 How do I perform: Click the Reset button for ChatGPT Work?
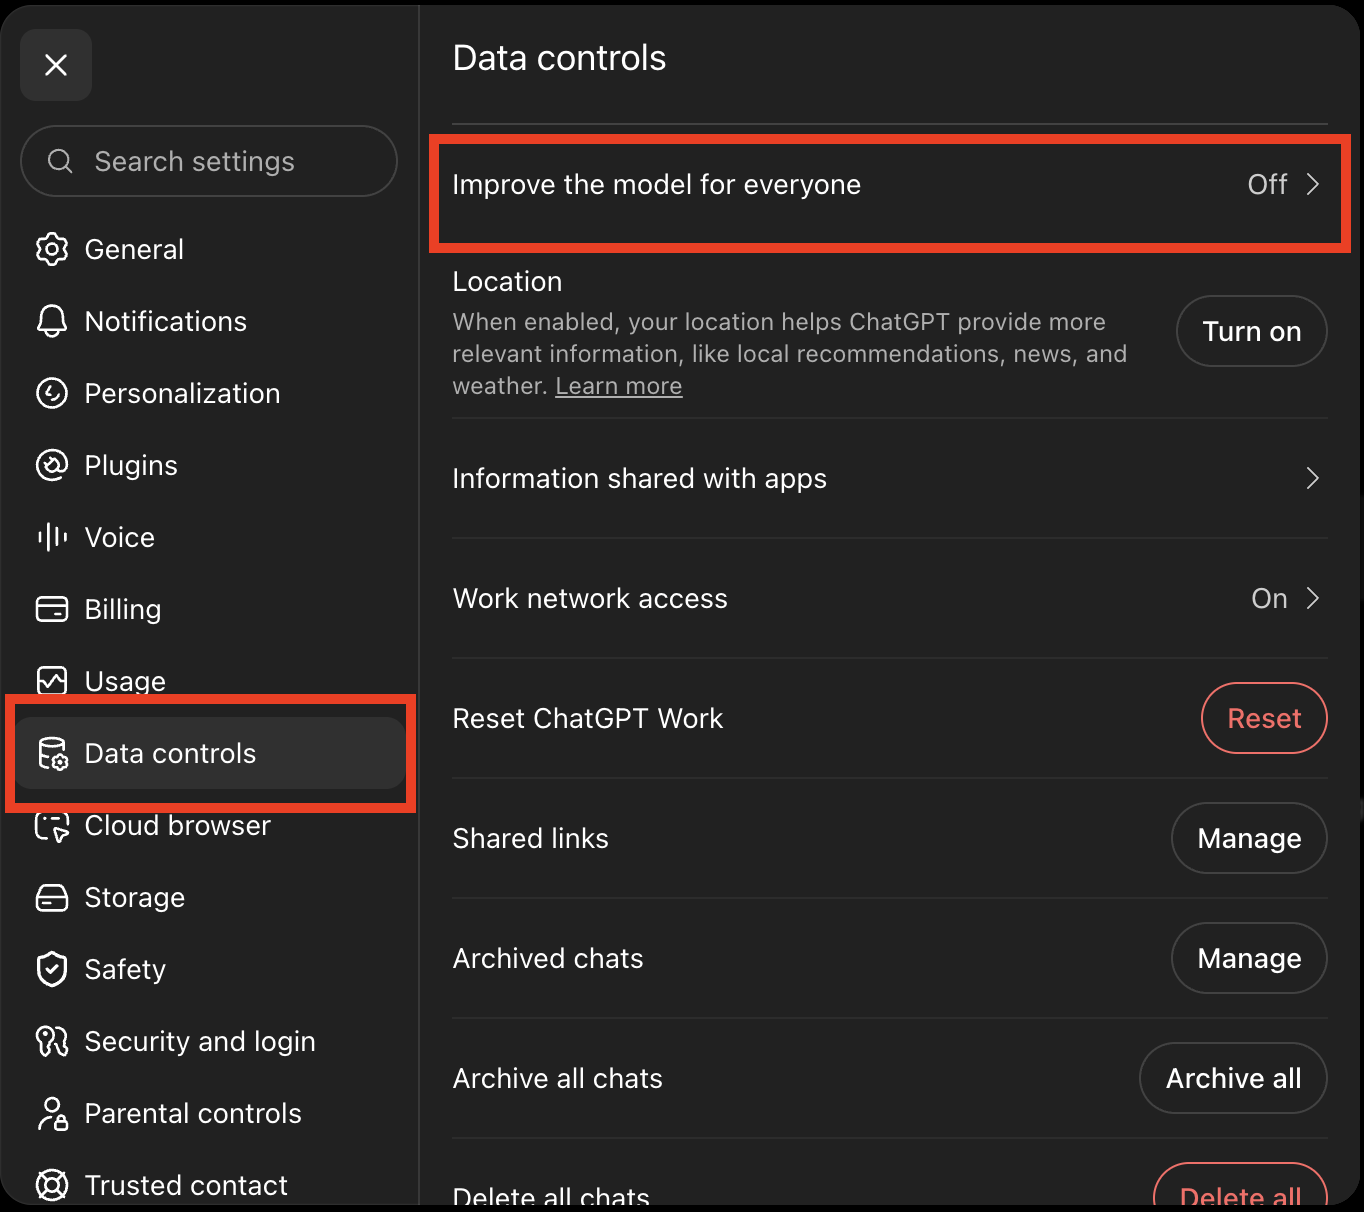(1264, 718)
